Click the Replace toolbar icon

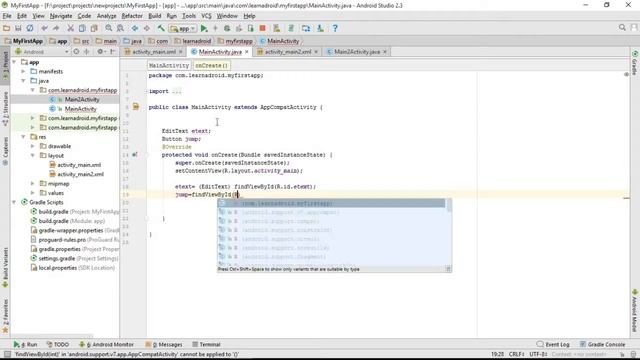click(x=120, y=28)
